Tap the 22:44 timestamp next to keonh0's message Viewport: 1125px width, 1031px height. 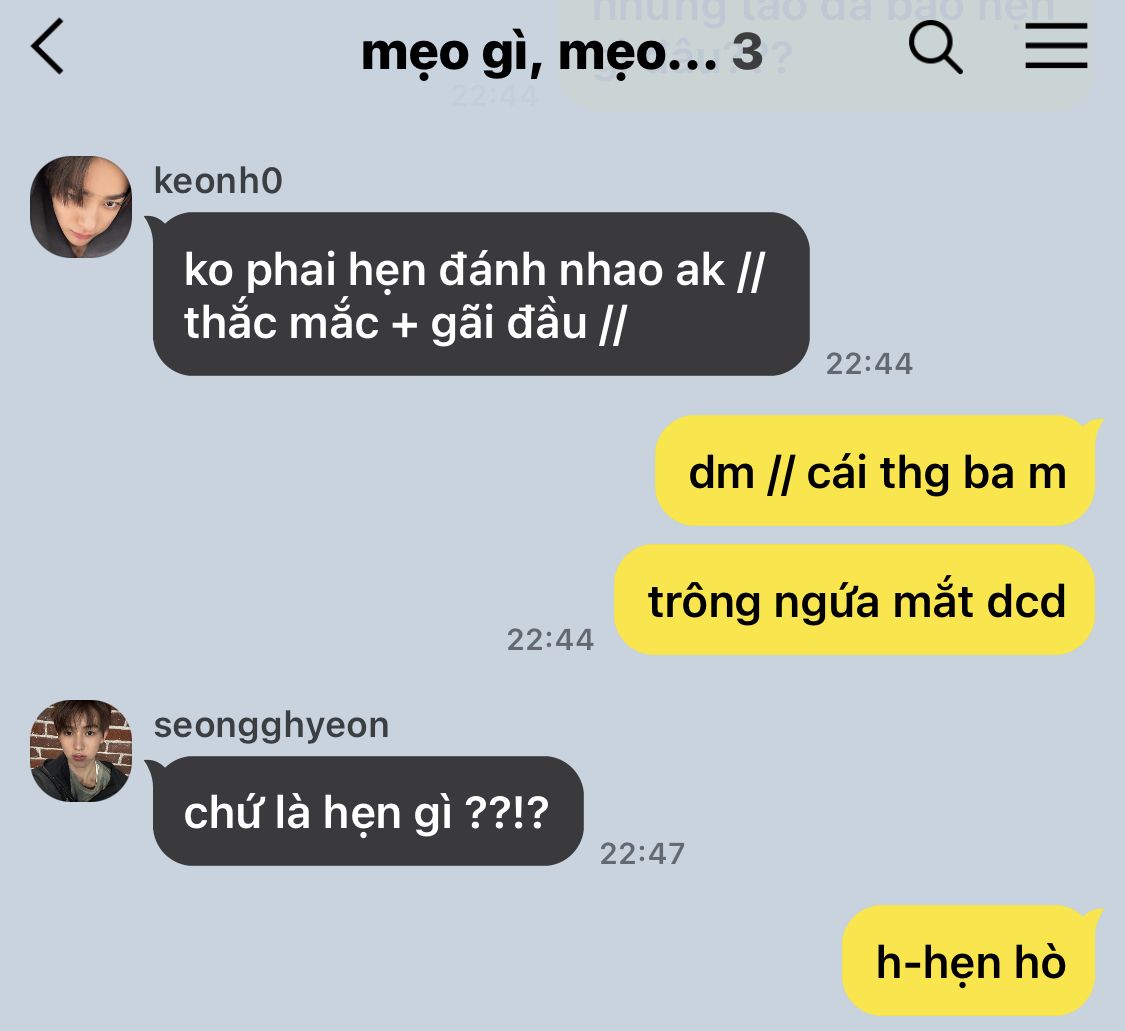click(x=869, y=364)
